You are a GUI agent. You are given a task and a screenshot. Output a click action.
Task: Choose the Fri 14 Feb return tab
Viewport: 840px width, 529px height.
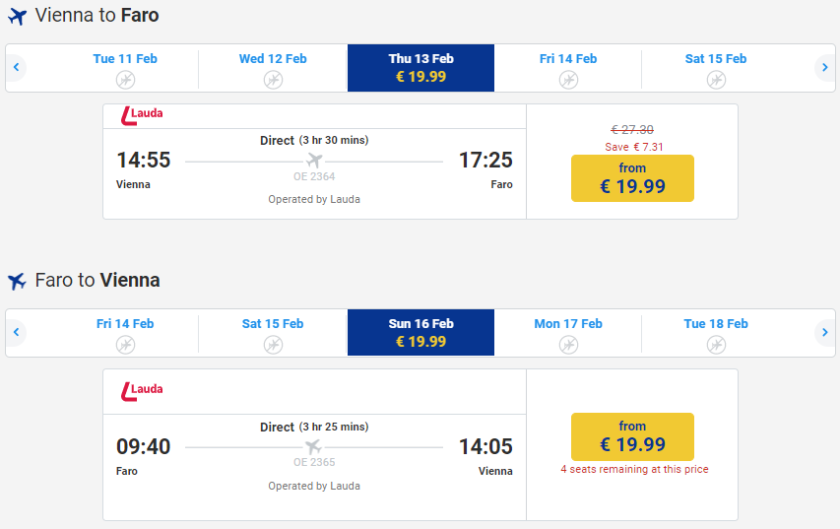[x=125, y=333]
